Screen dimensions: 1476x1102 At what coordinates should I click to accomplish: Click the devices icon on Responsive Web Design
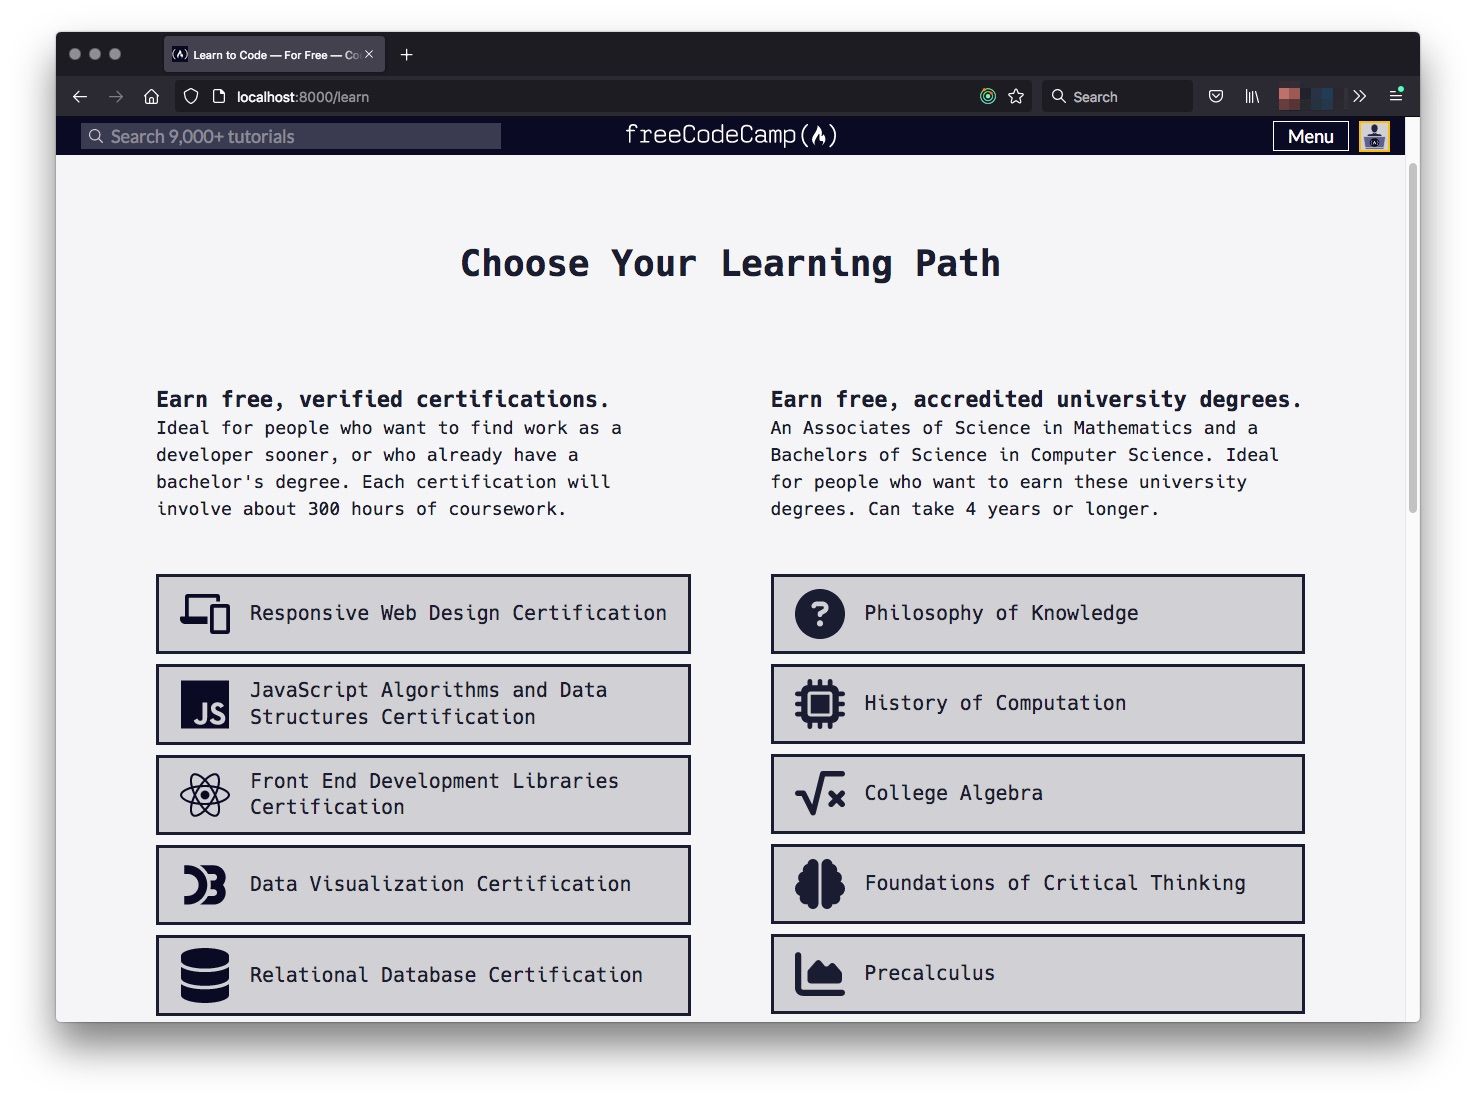[x=204, y=613]
